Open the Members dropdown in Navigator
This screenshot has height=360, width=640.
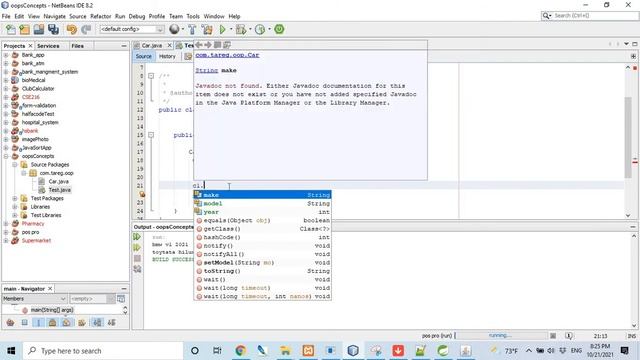tap(34, 299)
